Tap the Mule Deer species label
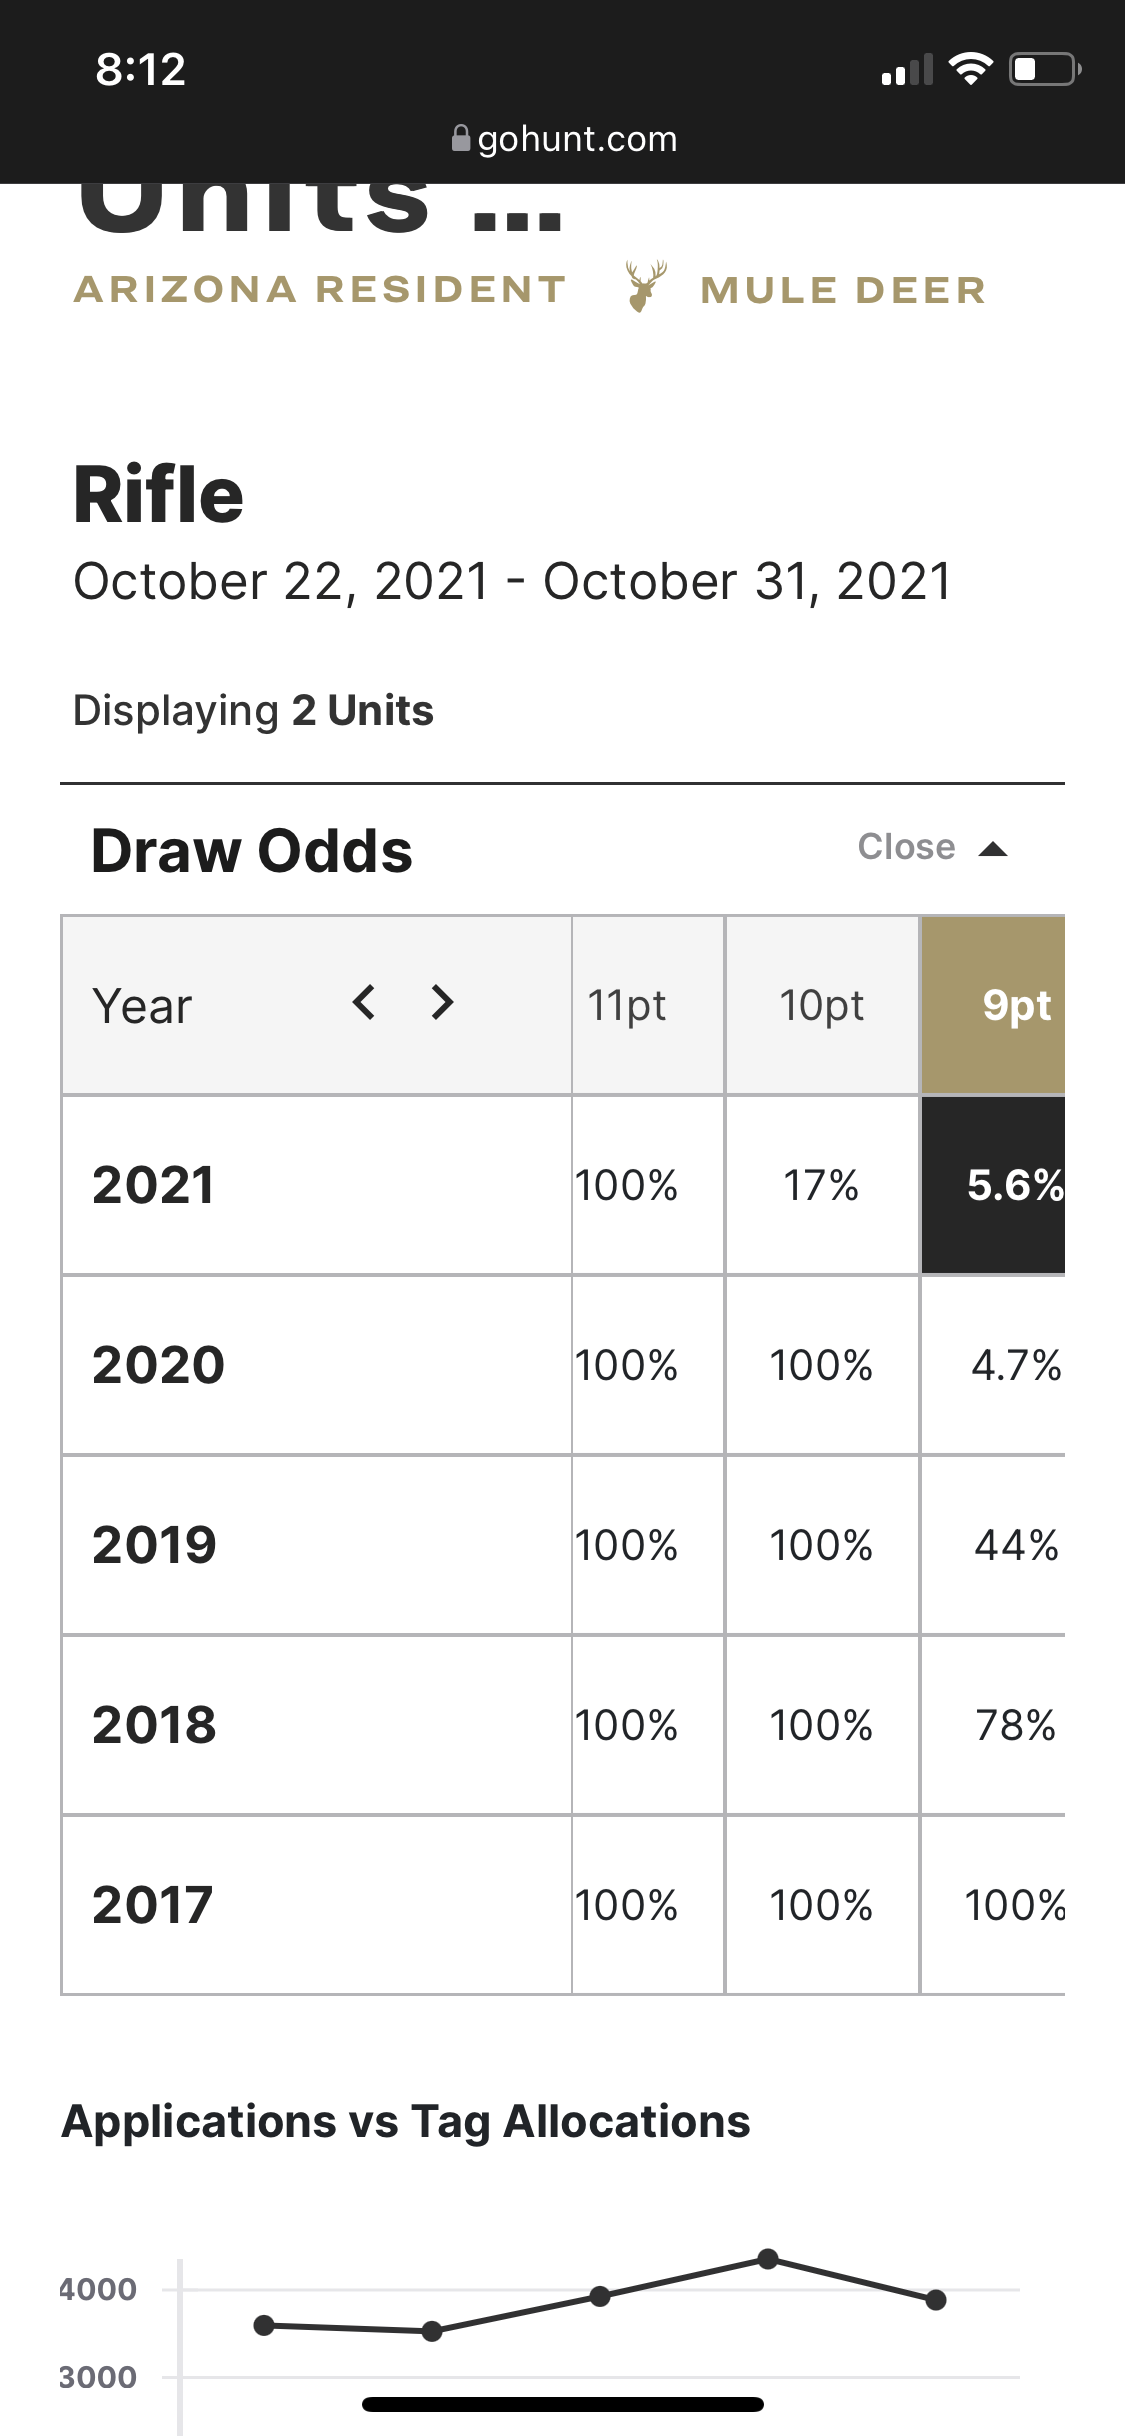This screenshot has height=2436, width=1125. [843, 290]
